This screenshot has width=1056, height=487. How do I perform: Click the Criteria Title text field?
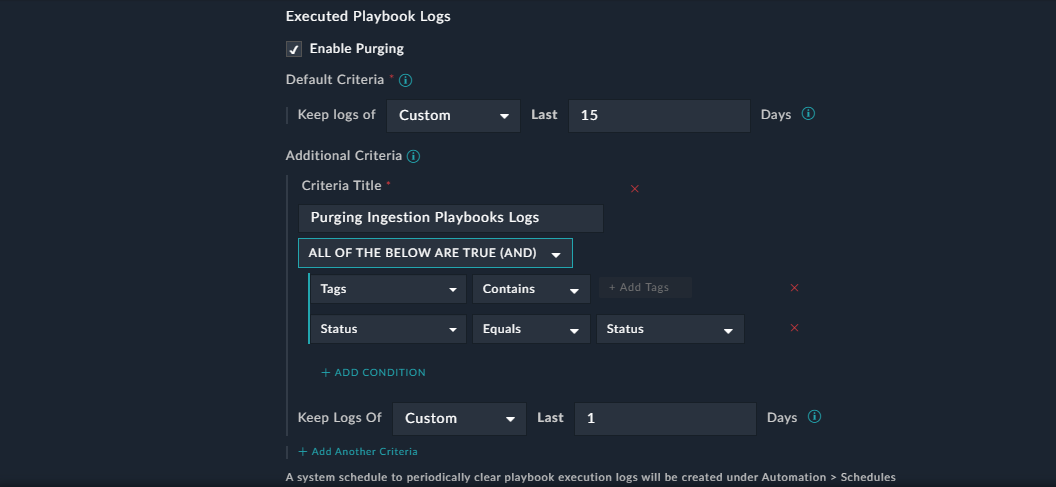[x=450, y=218]
